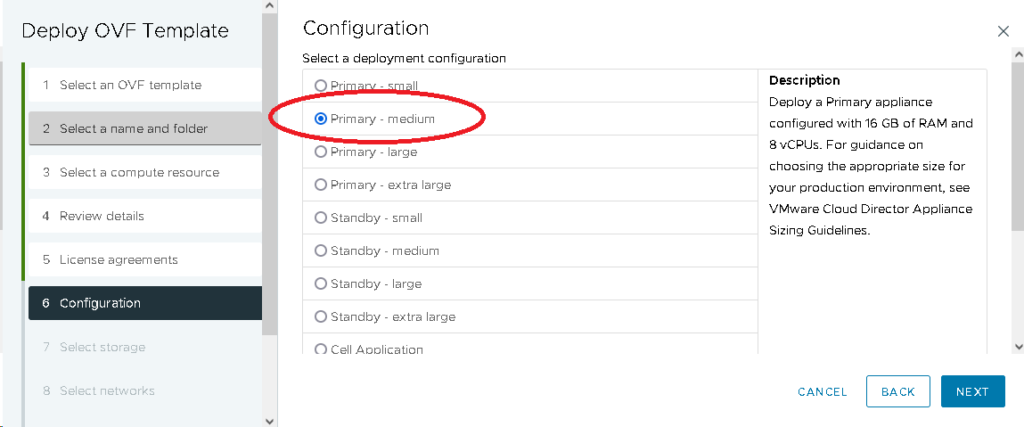
Task: Click the Cancel button
Action: pyautogui.click(x=822, y=392)
